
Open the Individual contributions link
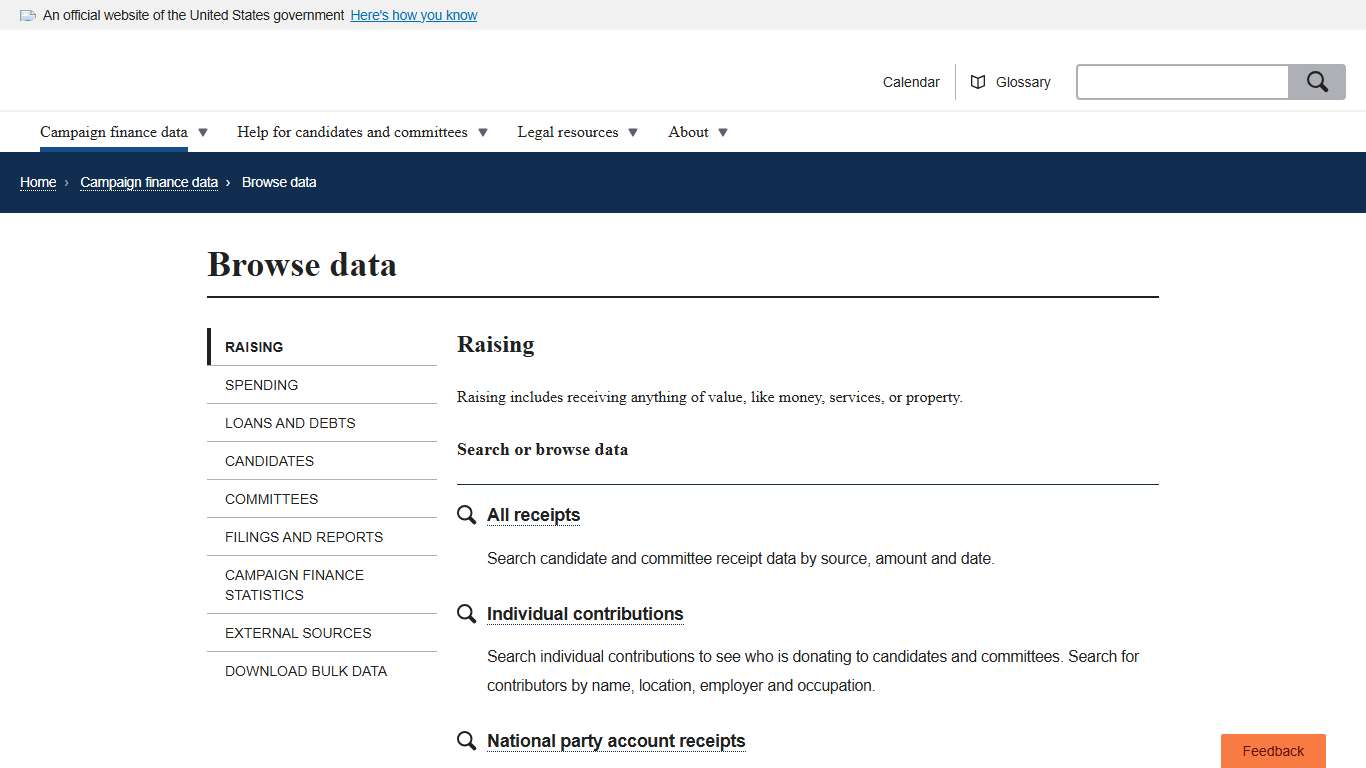point(584,614)
